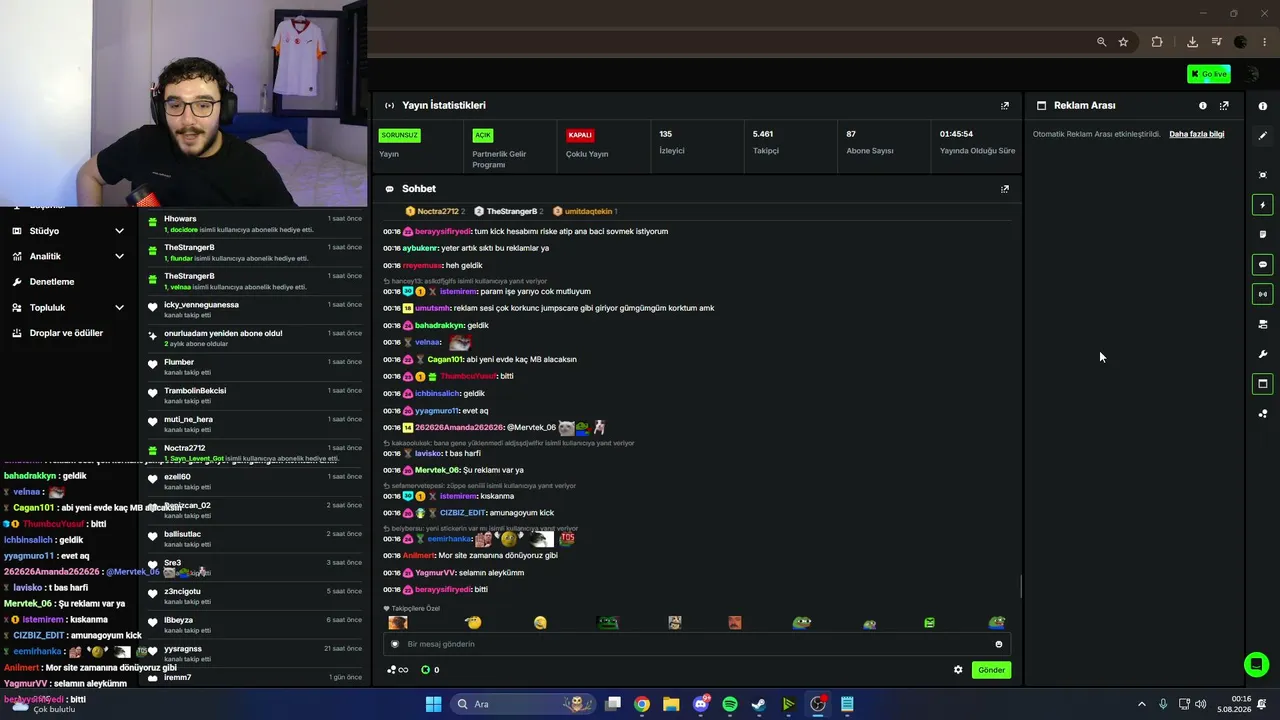Viewport: 1280px width, 720px height.
Task: Open Steam from the taskbar
Action: (x=759, y=704)
